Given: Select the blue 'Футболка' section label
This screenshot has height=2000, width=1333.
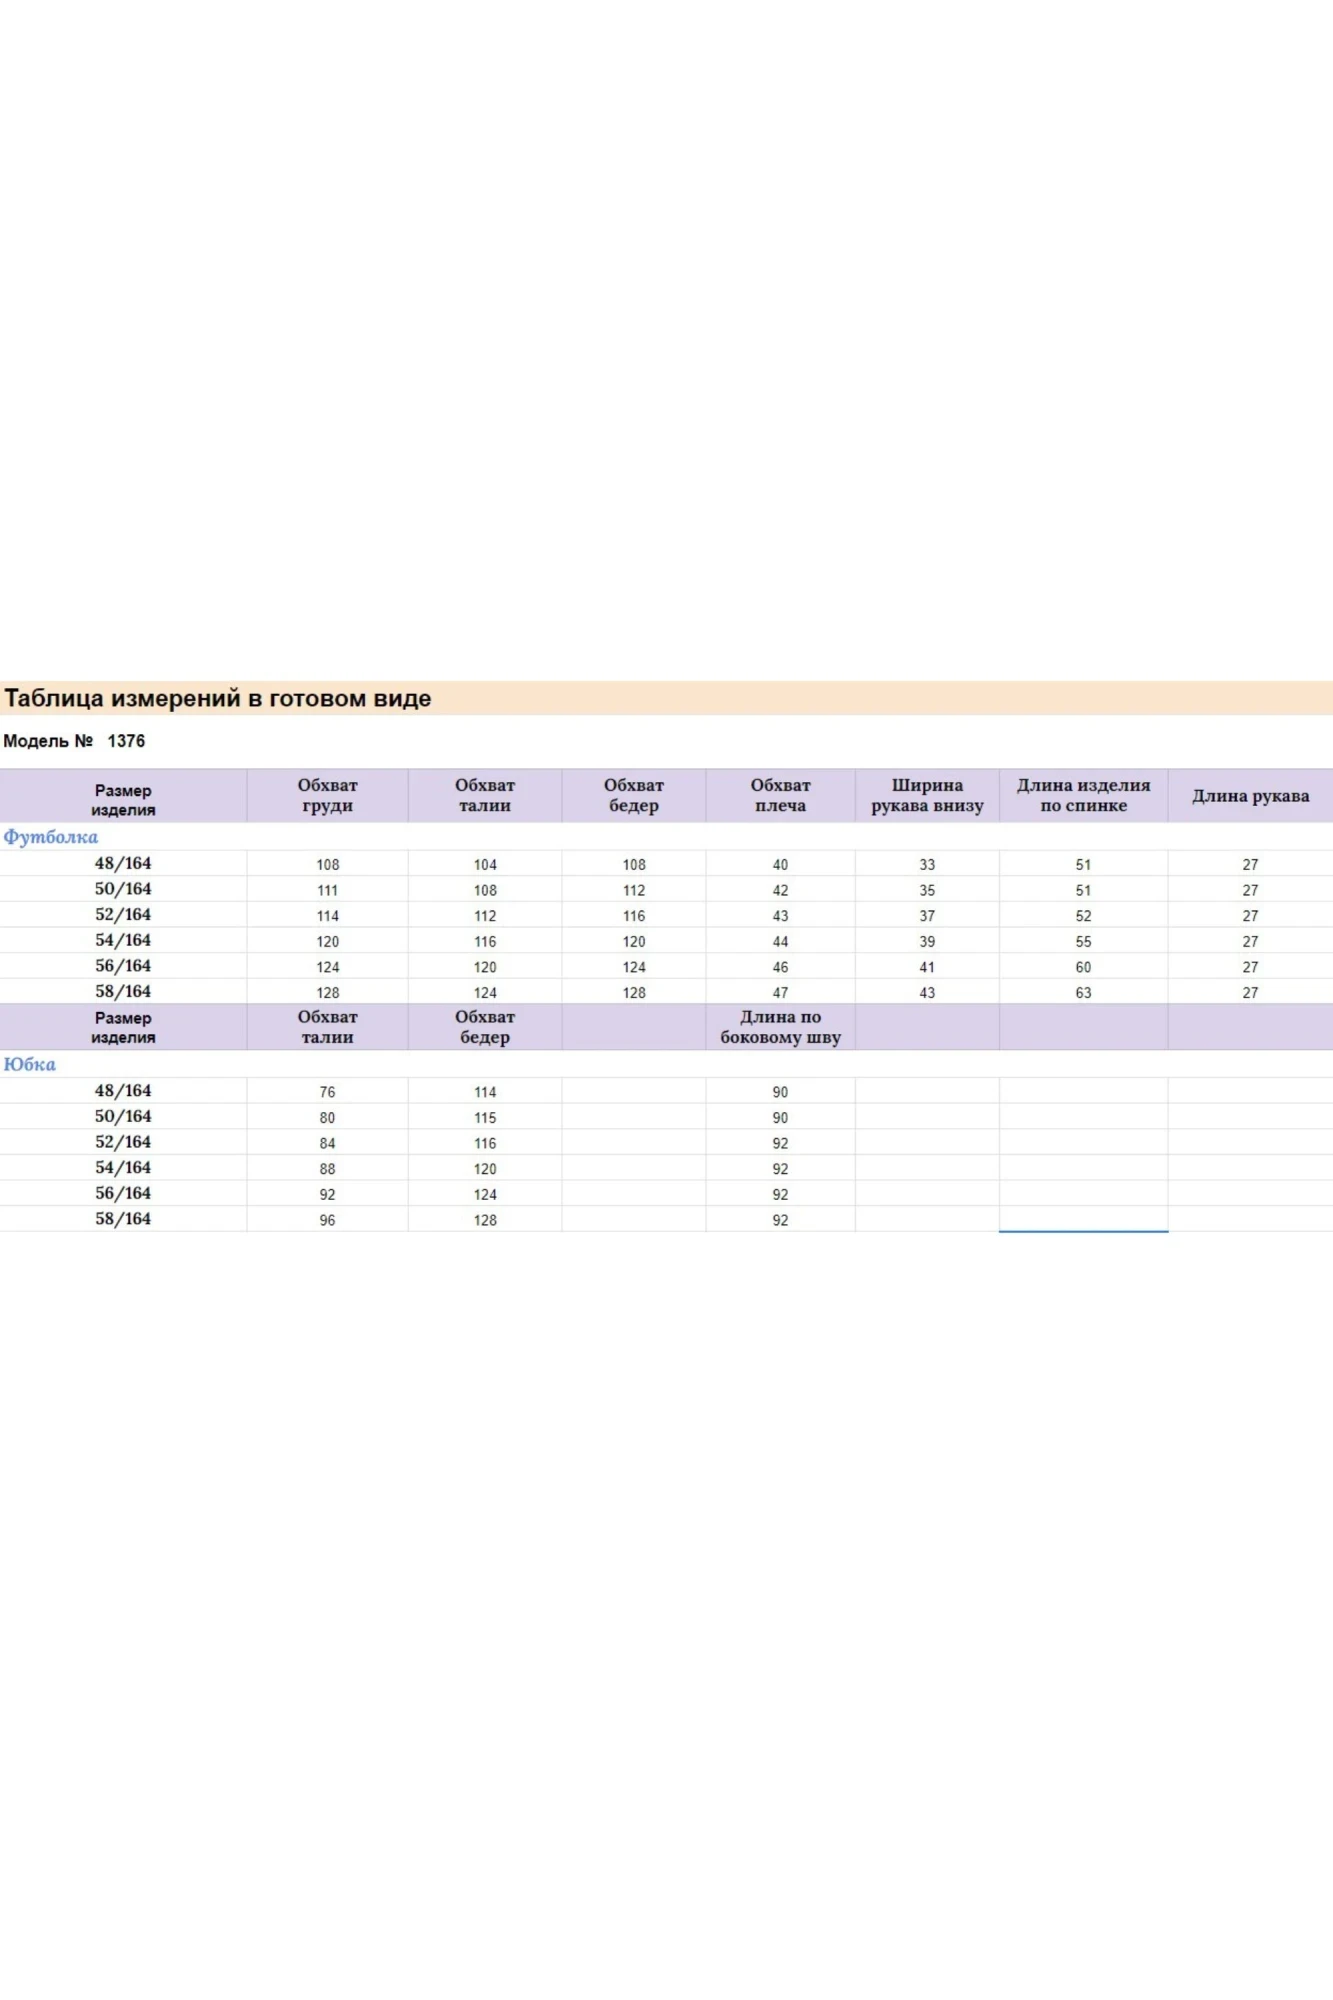Looking at the screenshot, I should coord(51,837).
